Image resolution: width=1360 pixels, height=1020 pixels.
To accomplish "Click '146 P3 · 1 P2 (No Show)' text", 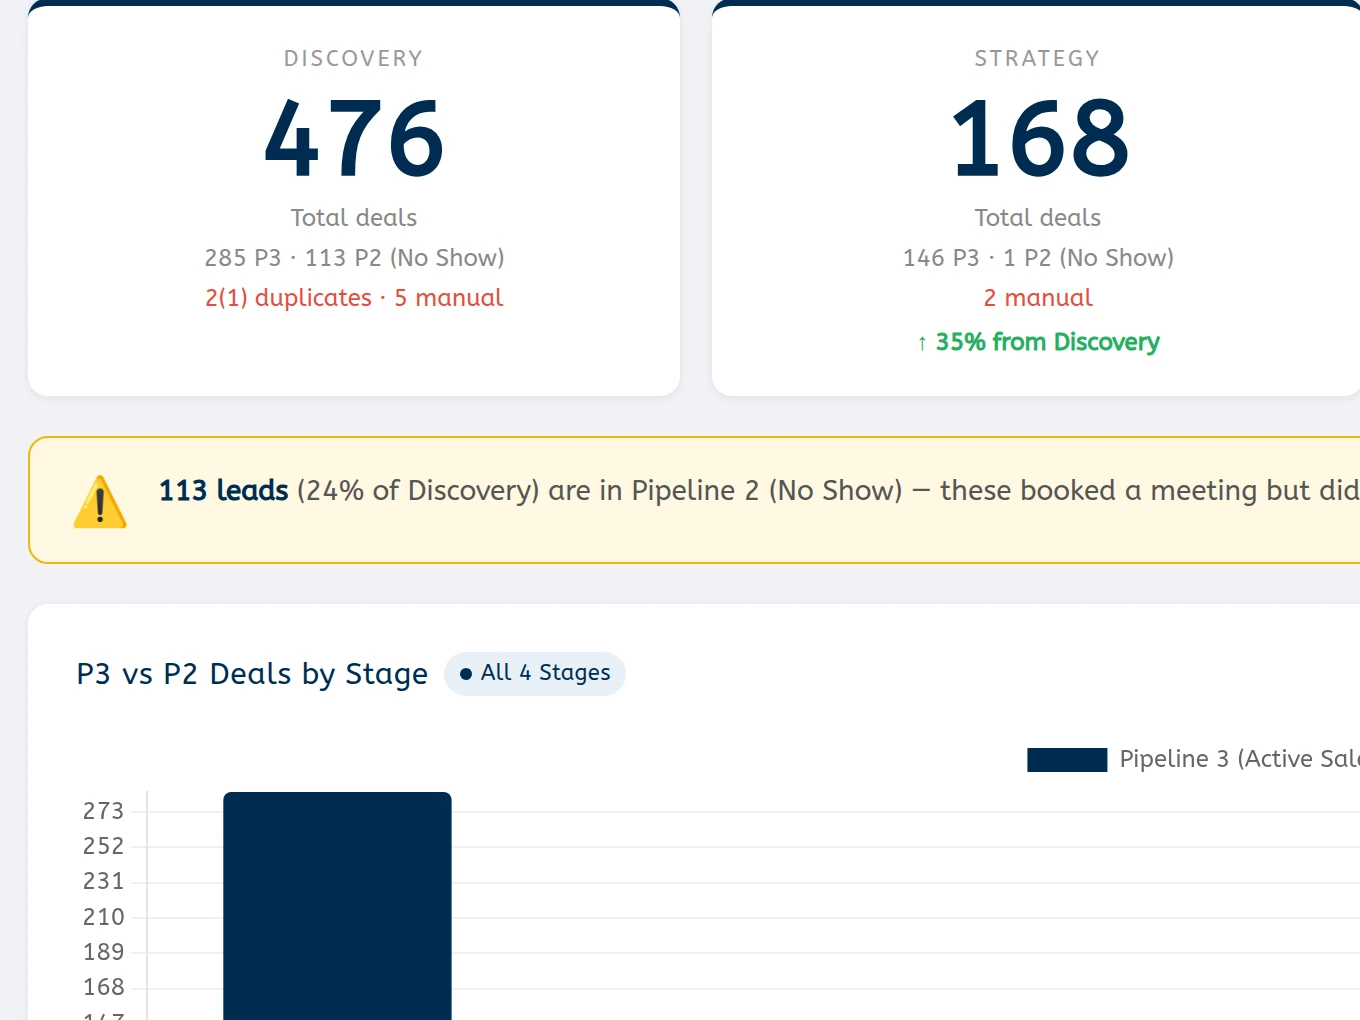I will click(x=1038, y=258).
